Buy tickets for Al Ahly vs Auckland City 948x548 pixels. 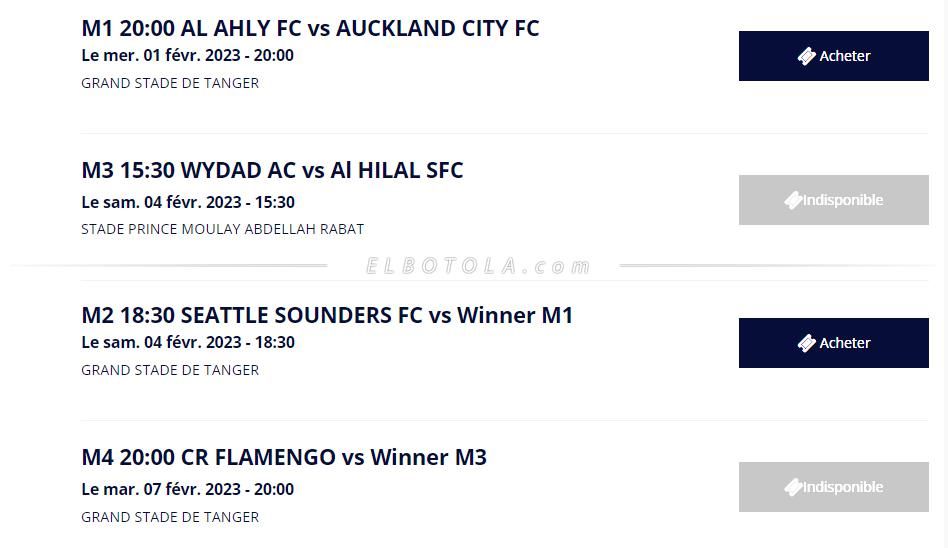(833, 56)
